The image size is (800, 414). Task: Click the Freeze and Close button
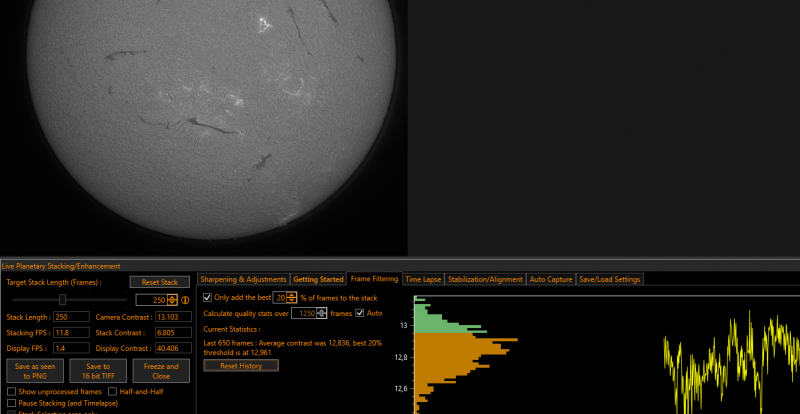(x=161, y=371)
